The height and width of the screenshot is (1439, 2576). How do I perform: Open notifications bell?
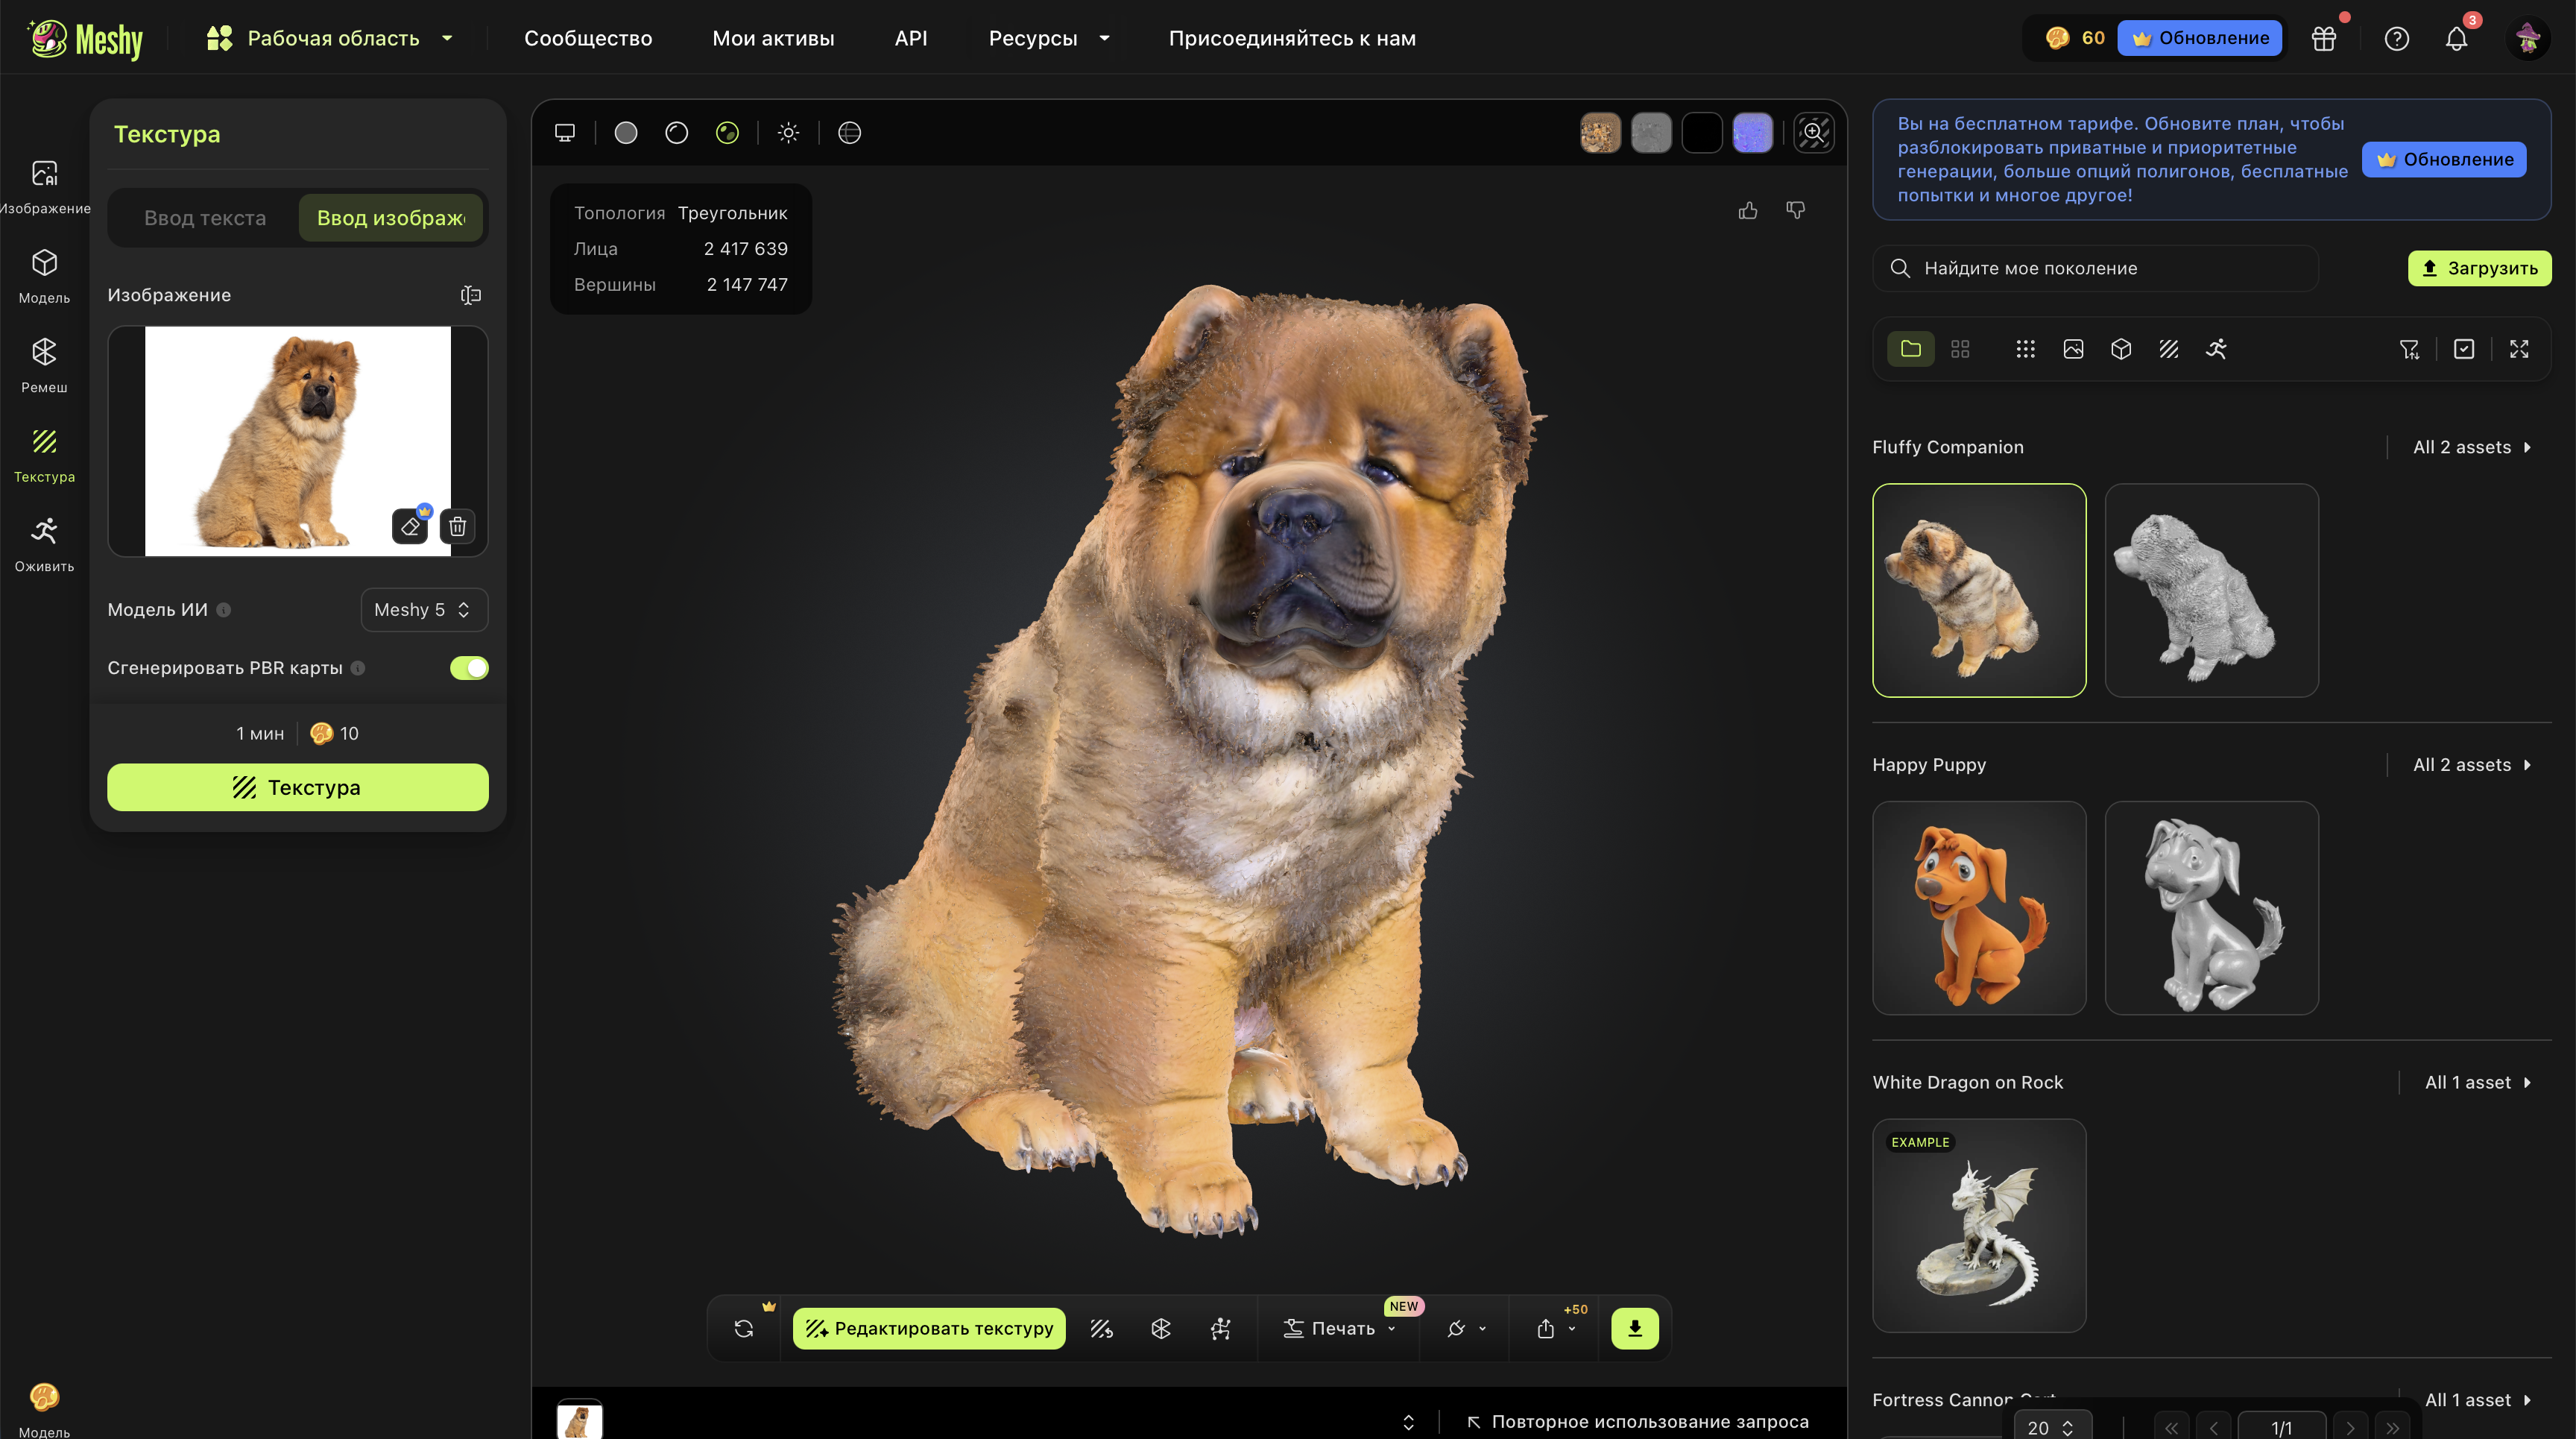(x=2456, y=38)
